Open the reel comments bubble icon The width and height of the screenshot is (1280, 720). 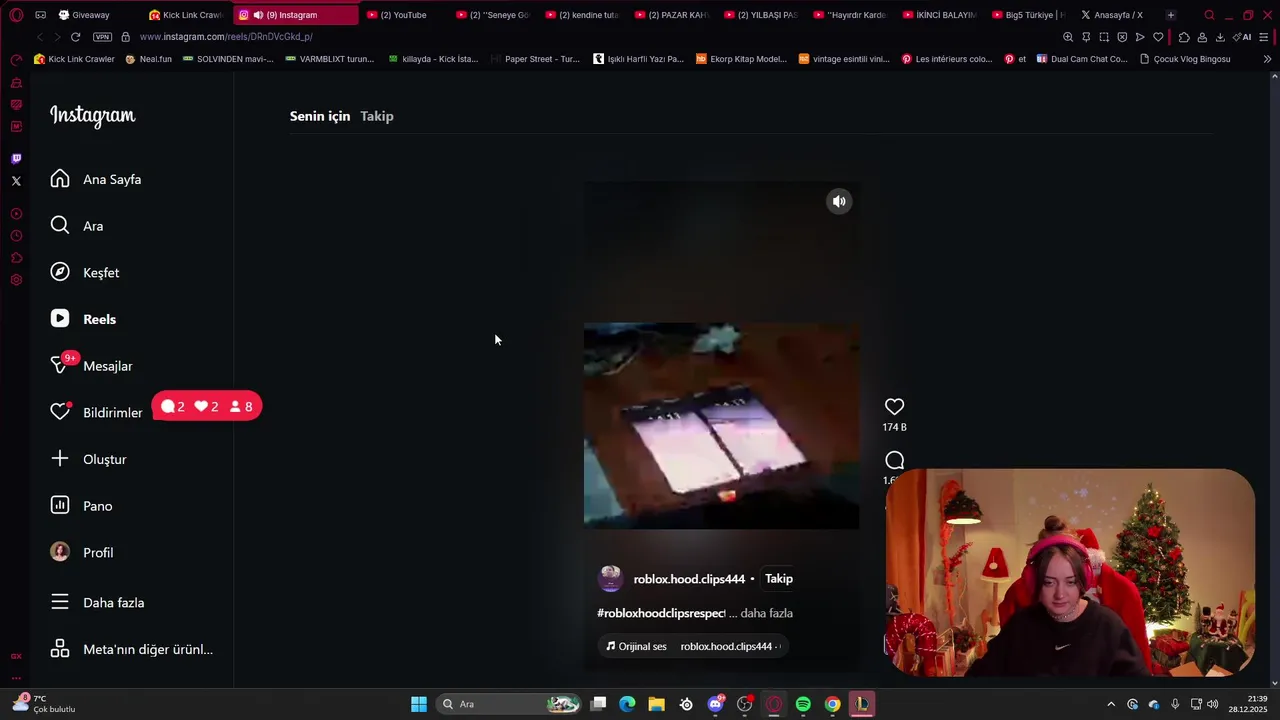coord(894,460)
